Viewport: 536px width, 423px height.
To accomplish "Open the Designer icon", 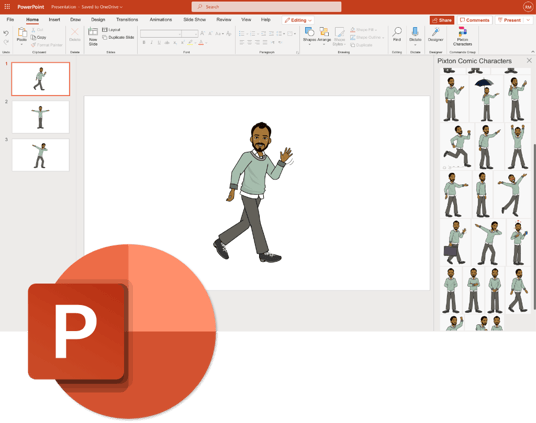I will click(x=436, y=32).
